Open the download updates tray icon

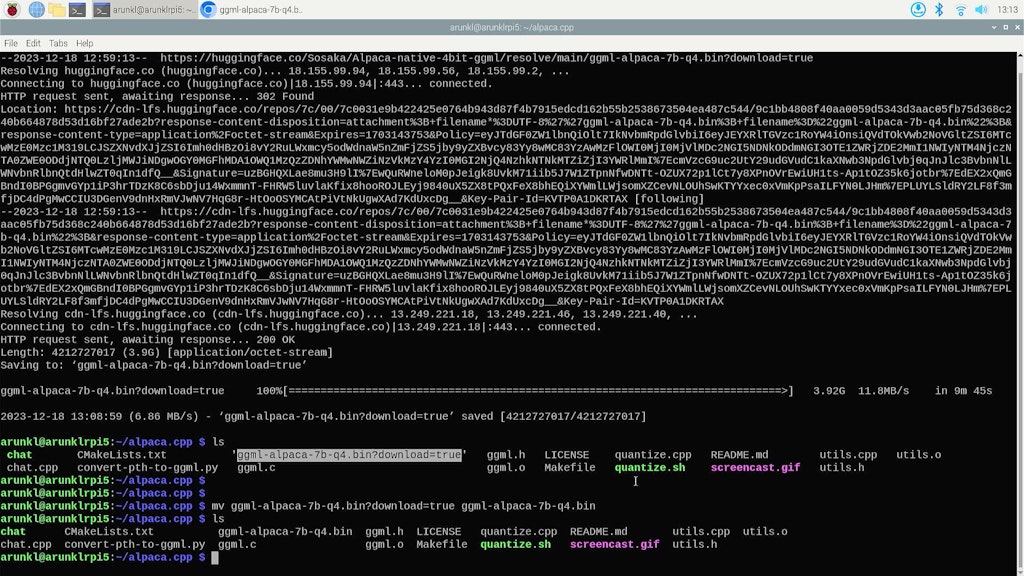(918, 10)
